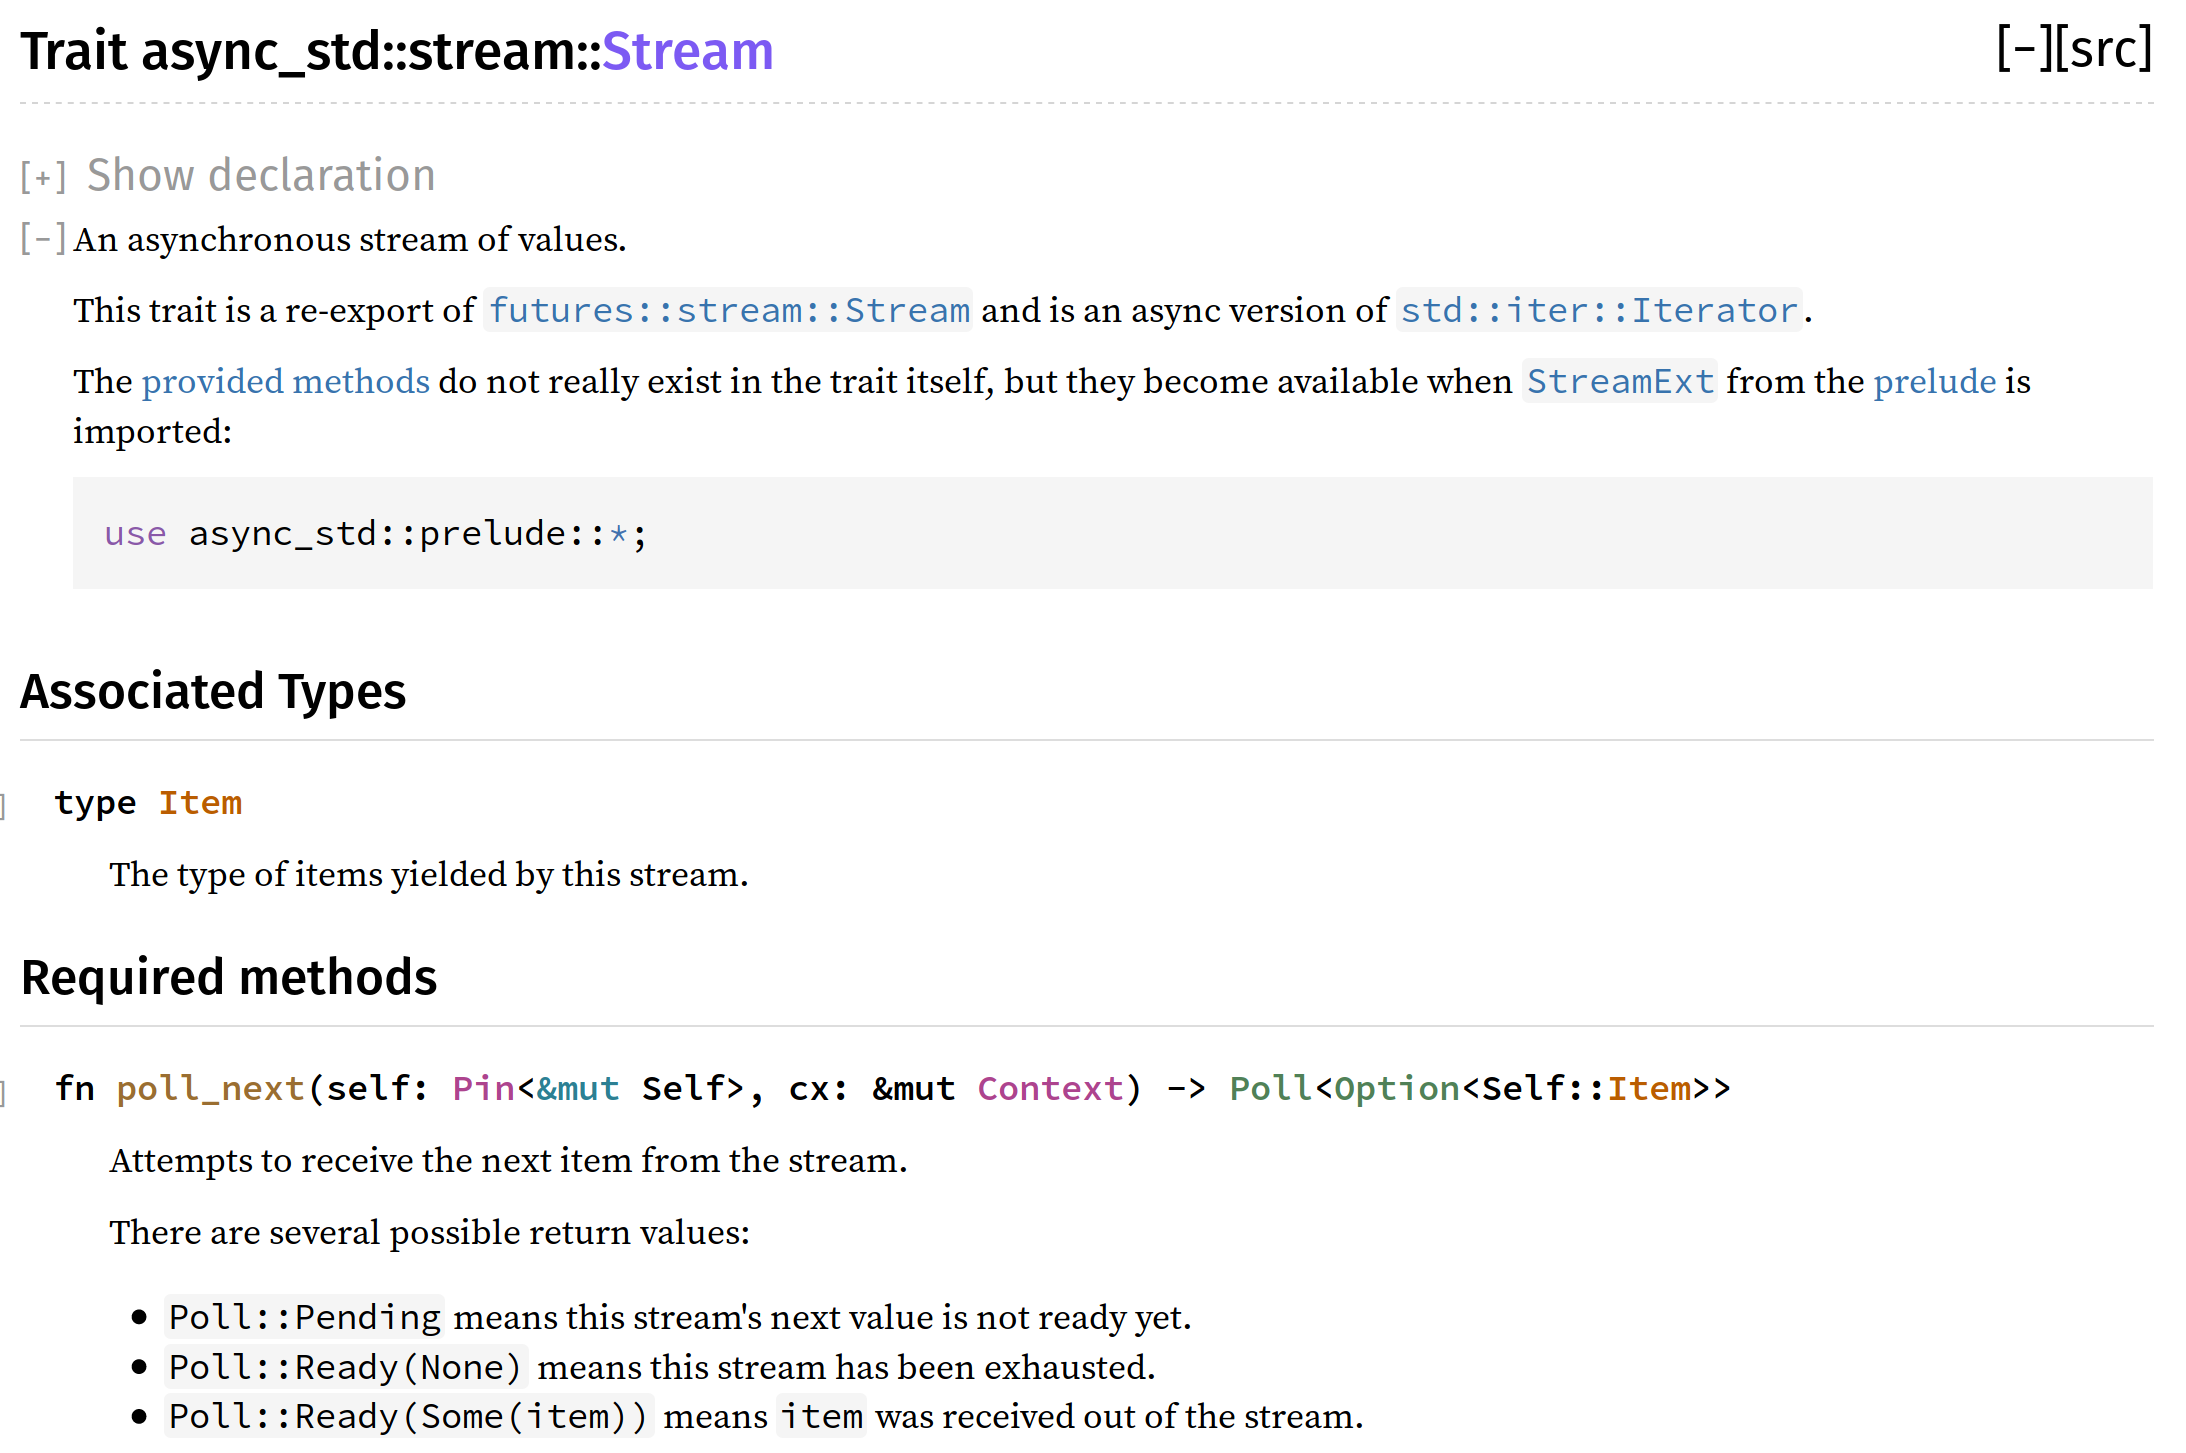
Task: Open the std::iter::Iterator link
Action: pos(1598,311)
